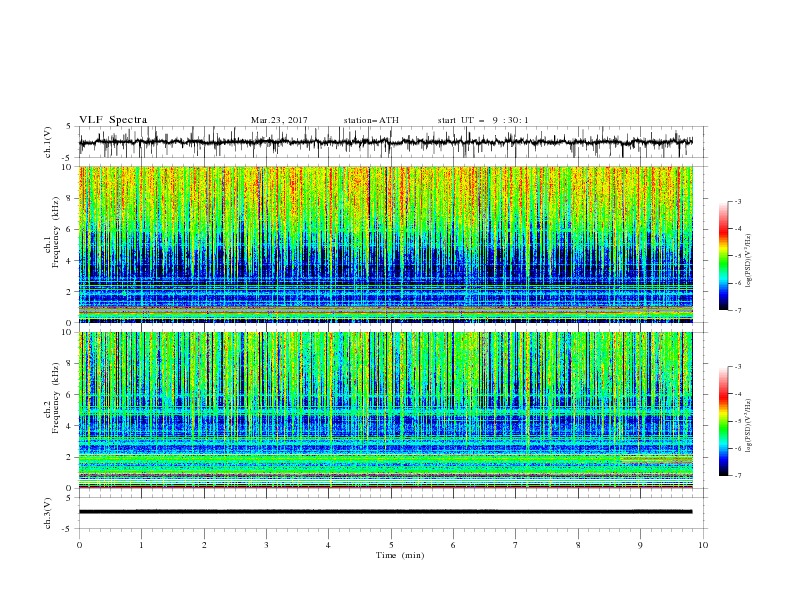Click the time axis tick label '0'

point(79,545)
